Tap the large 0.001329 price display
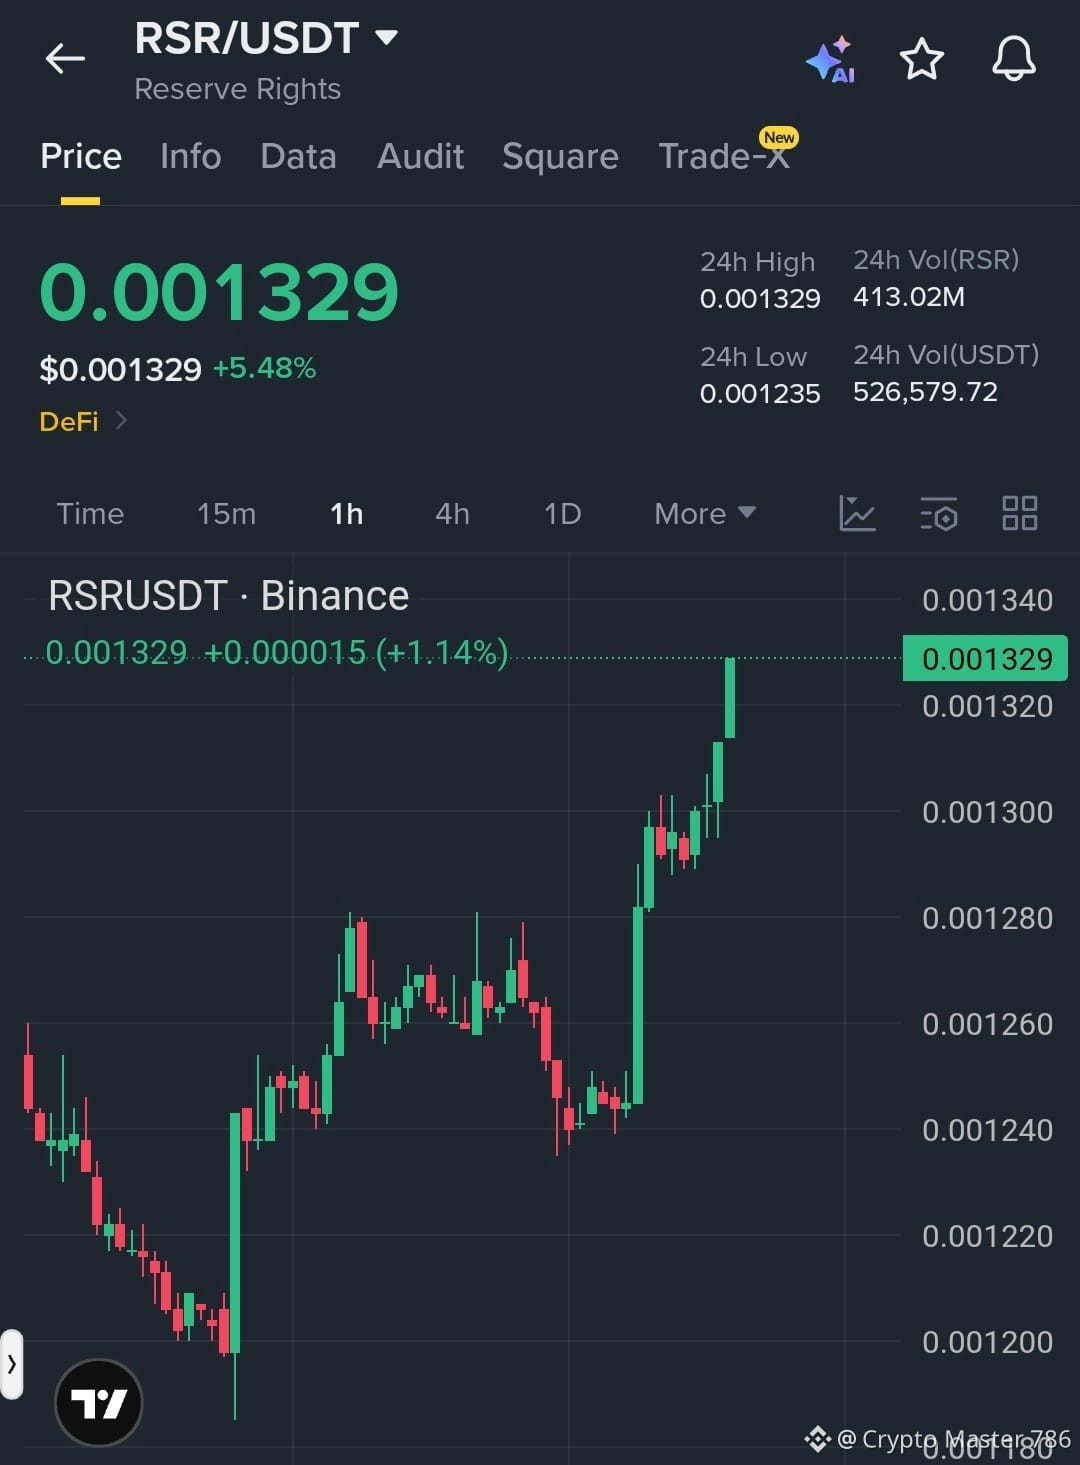 [x=219, y=292]
